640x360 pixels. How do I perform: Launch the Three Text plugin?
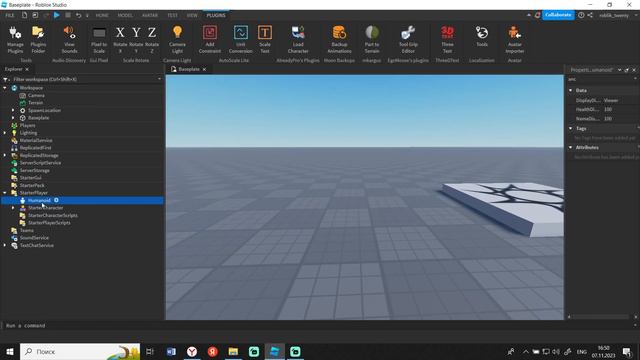447,40
